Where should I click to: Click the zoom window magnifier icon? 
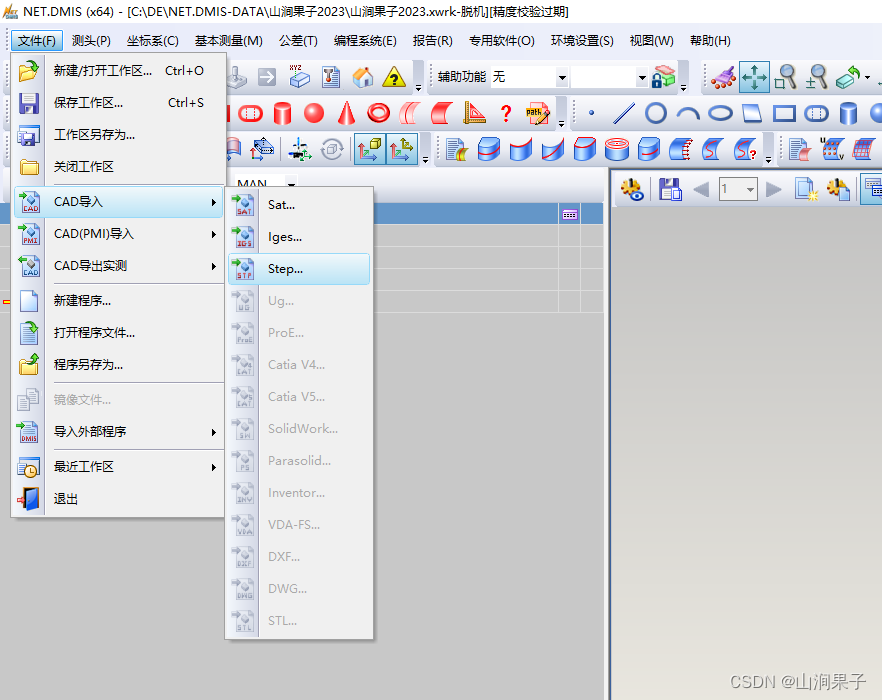click(x=785, y=77)
